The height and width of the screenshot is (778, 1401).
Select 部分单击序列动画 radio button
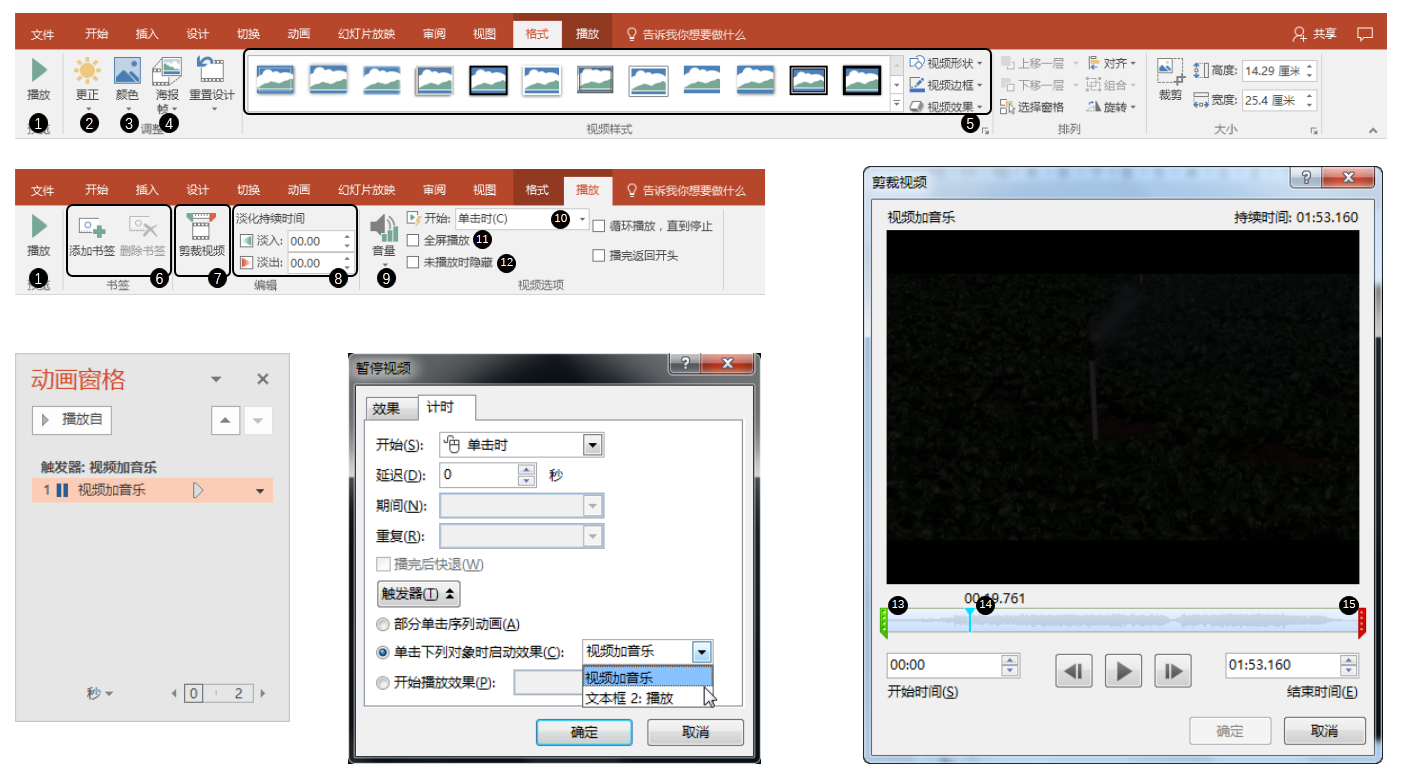[x=383, y=624]
